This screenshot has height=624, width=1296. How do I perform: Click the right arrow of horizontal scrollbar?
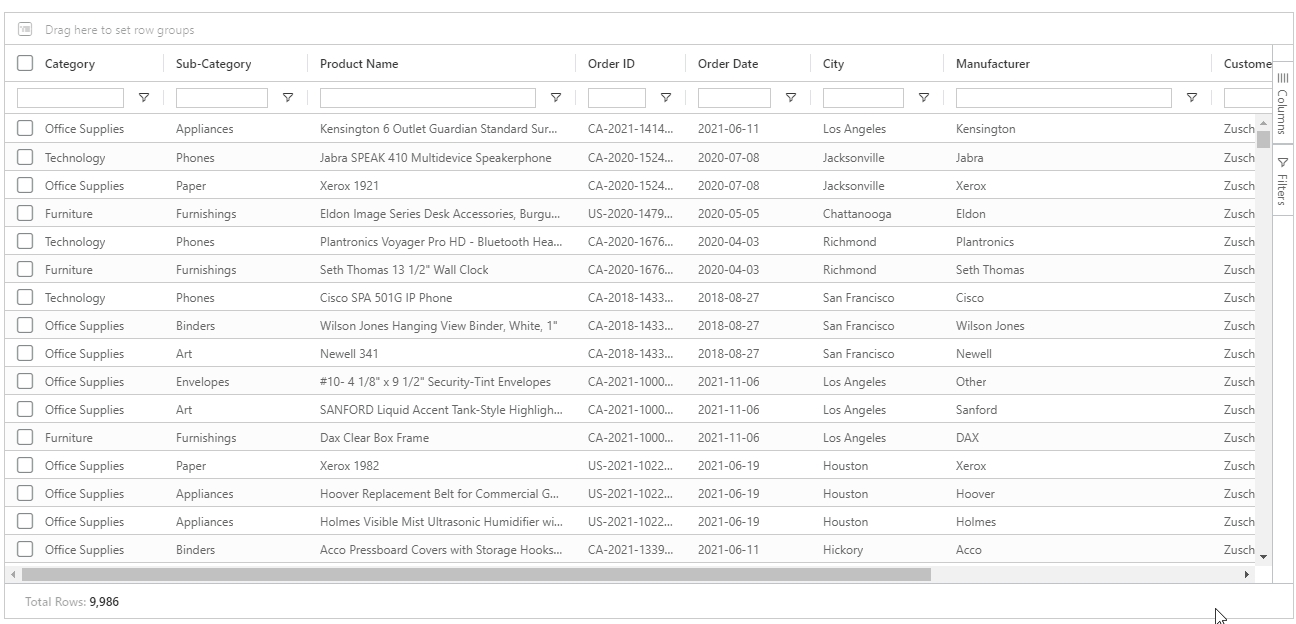pyautogui.click(x=1246, y=575)
